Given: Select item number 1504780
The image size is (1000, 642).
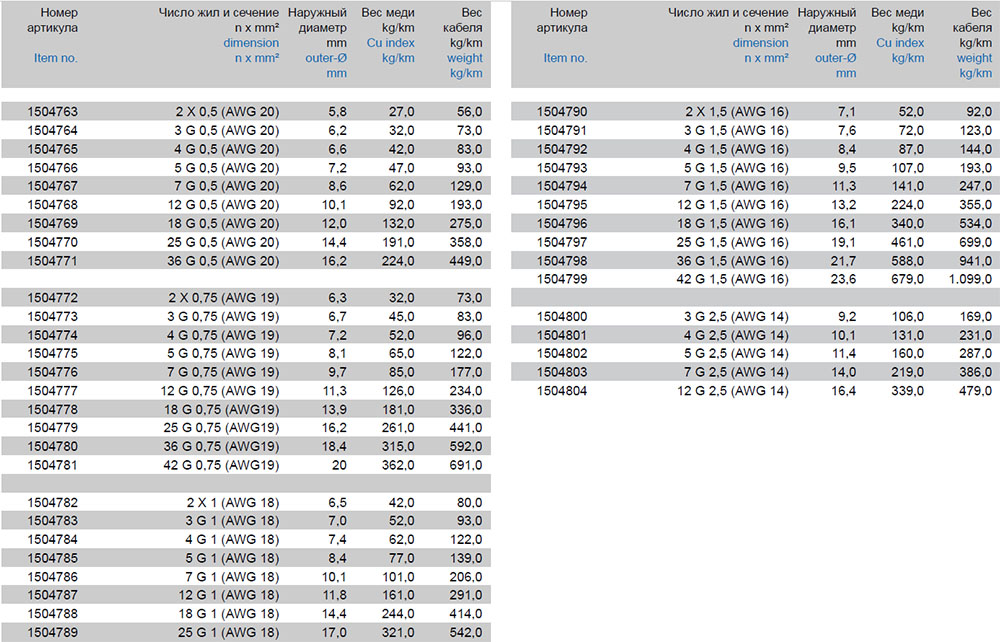Looking at the screenshot, I should (52, 446).
